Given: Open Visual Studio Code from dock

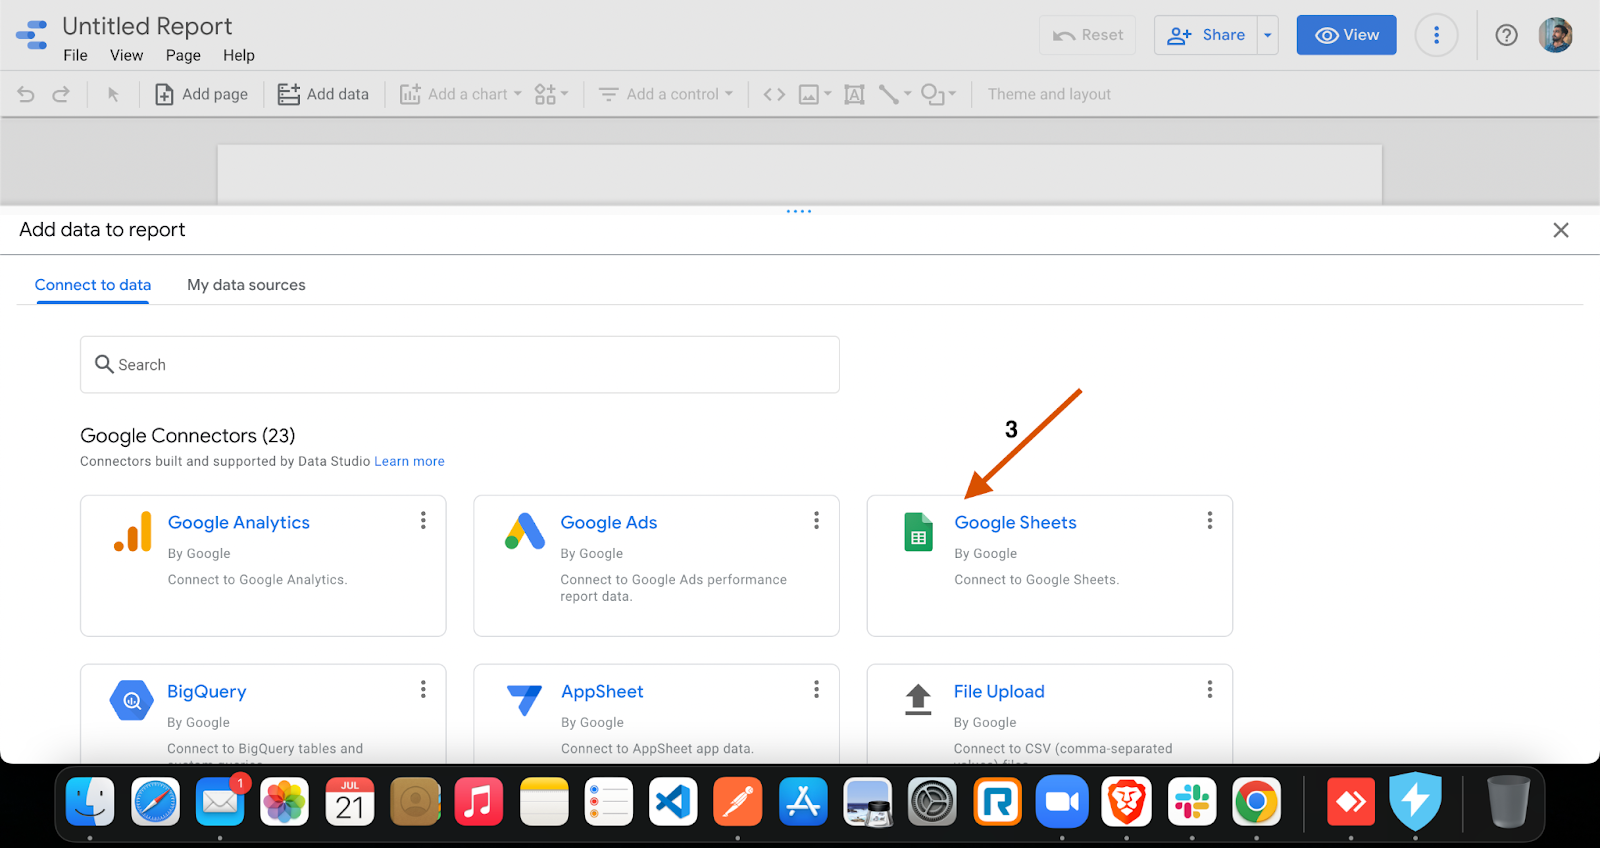Looking at the screenshot, I should [x=673, y=802].
